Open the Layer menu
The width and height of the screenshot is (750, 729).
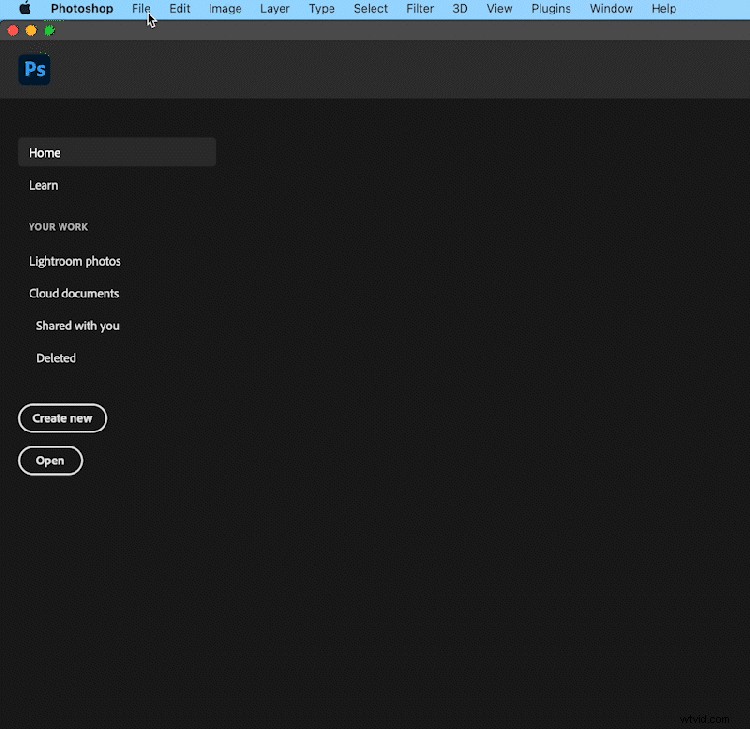[274, 9]
